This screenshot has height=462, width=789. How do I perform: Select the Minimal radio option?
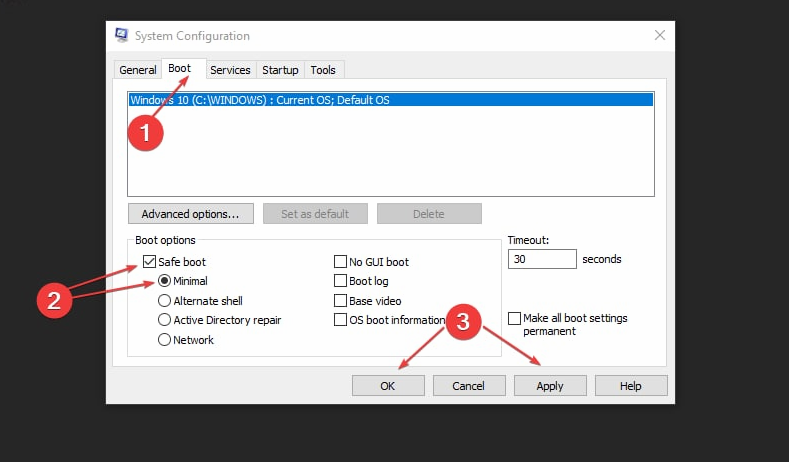click(164, 281)
